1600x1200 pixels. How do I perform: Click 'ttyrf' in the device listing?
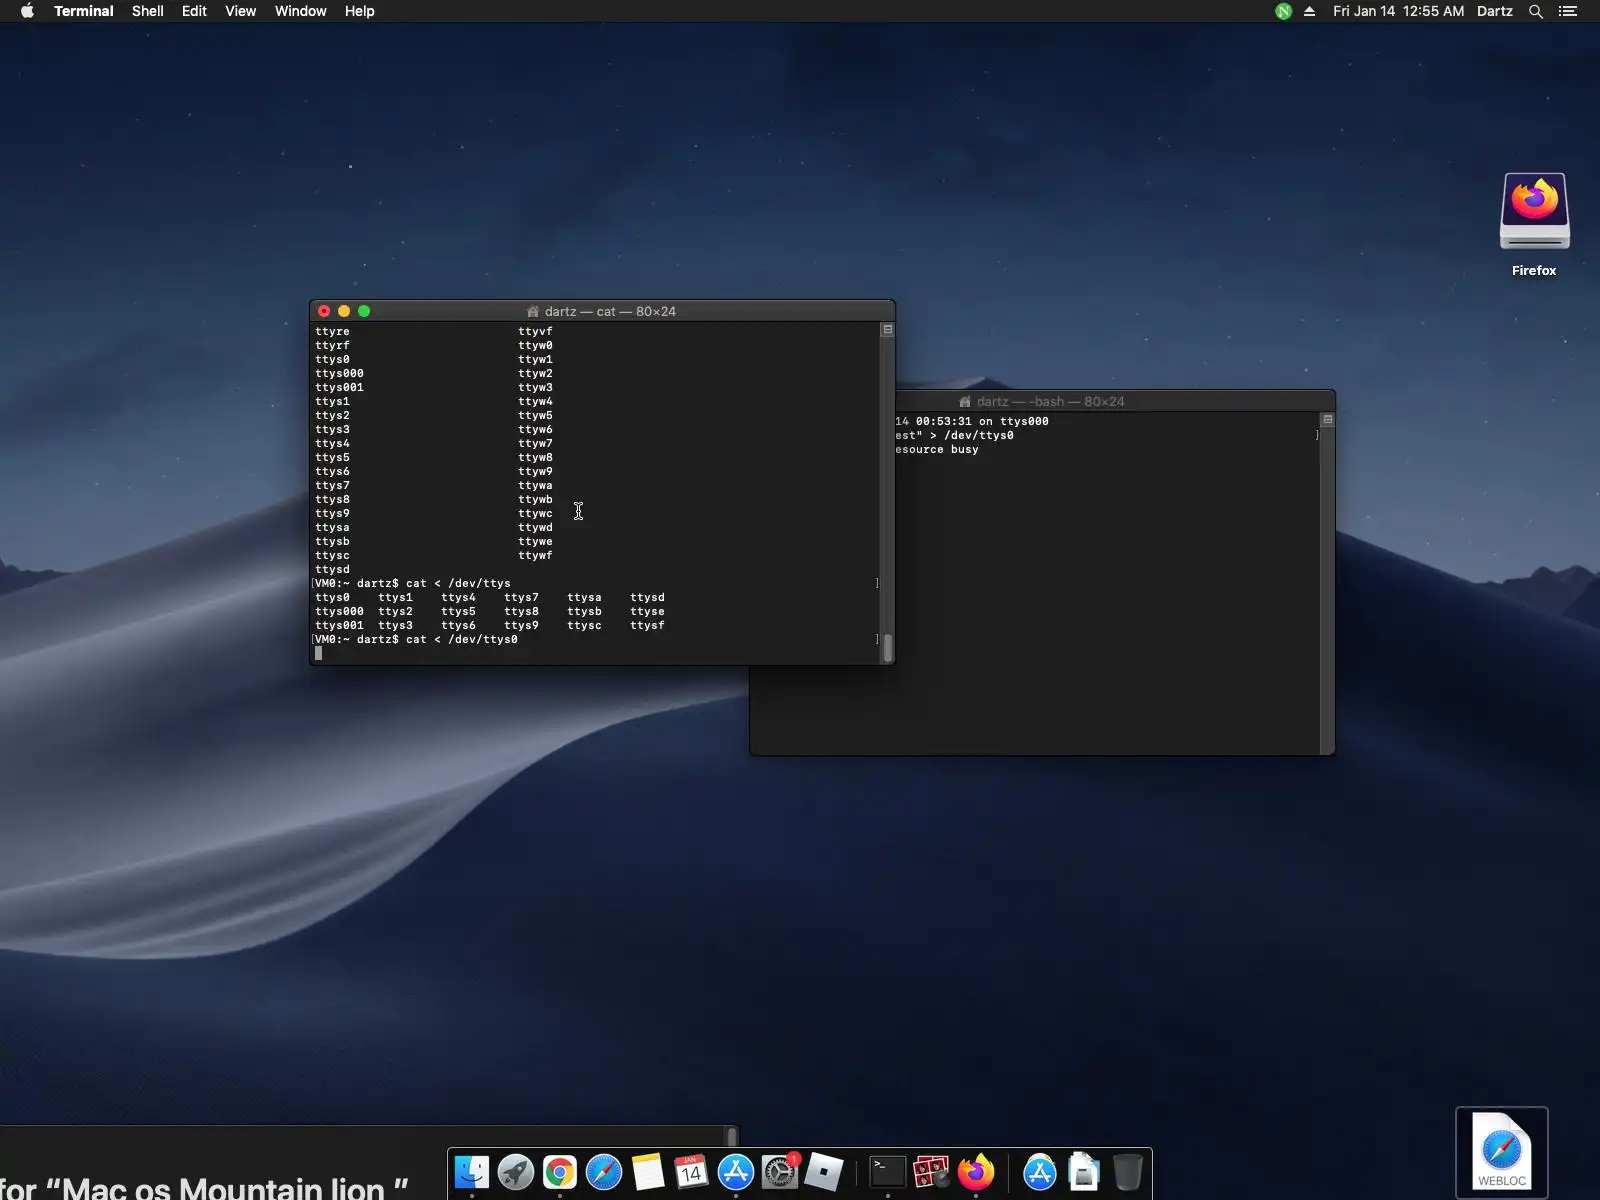[x=332, y=345]
